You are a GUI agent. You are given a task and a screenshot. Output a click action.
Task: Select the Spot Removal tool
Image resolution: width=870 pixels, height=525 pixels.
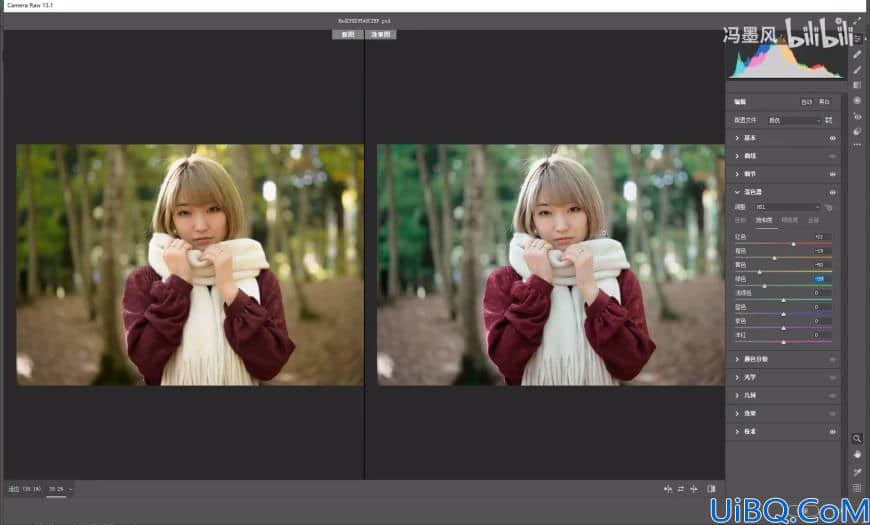click(x=857, y=54)
